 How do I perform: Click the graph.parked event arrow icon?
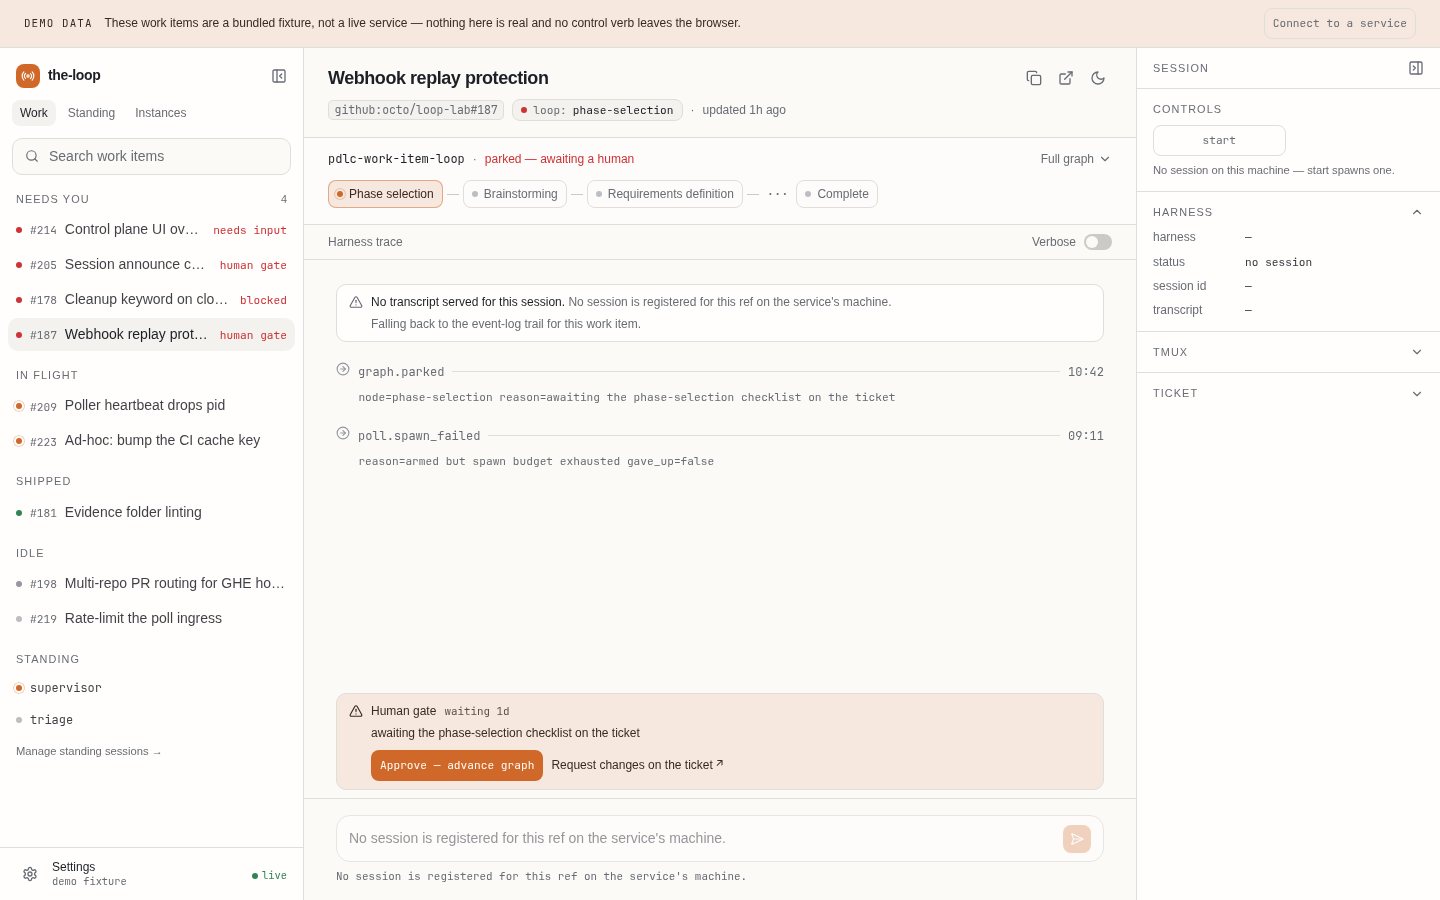click(x=343, y=369)
